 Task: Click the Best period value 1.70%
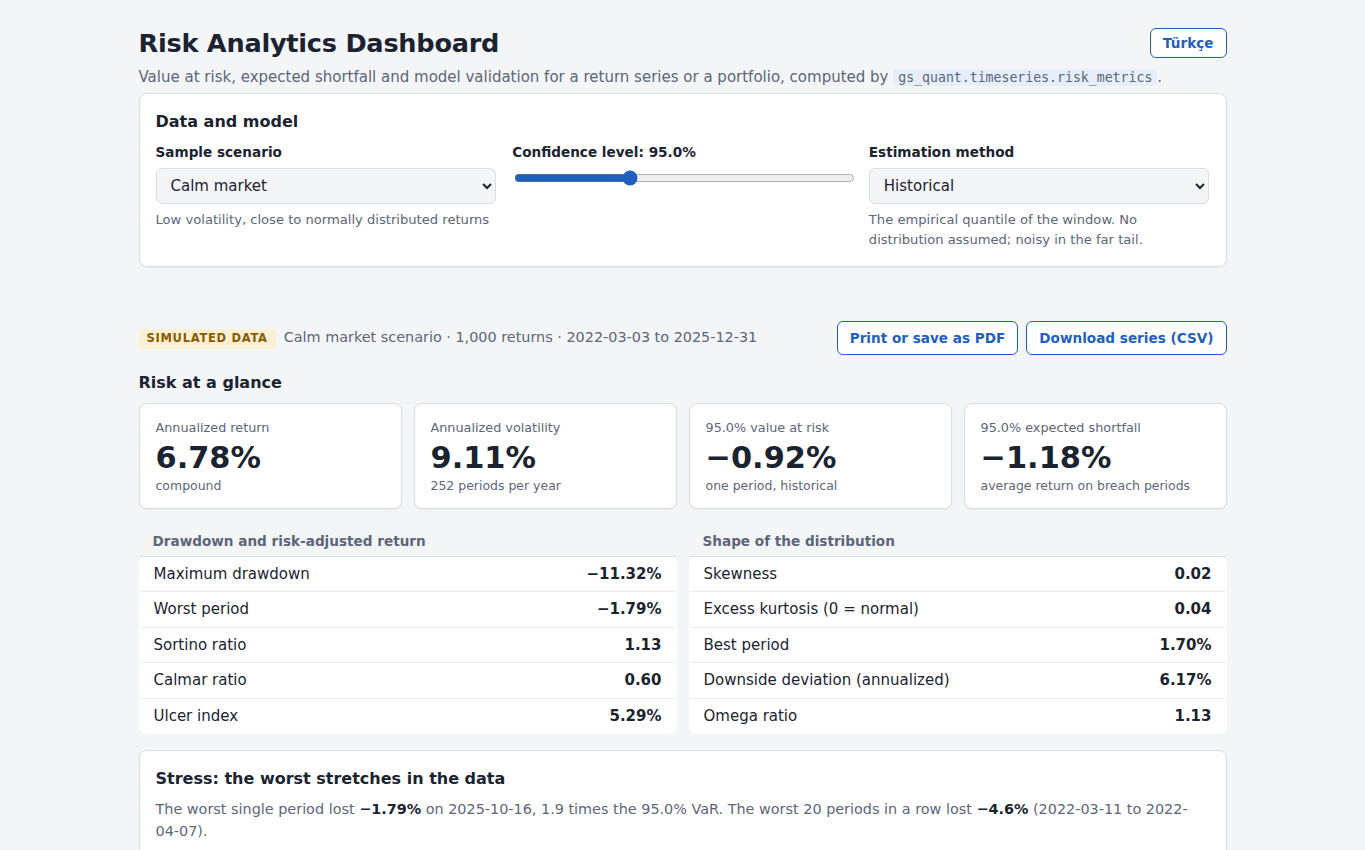(x=1185, y=645)
